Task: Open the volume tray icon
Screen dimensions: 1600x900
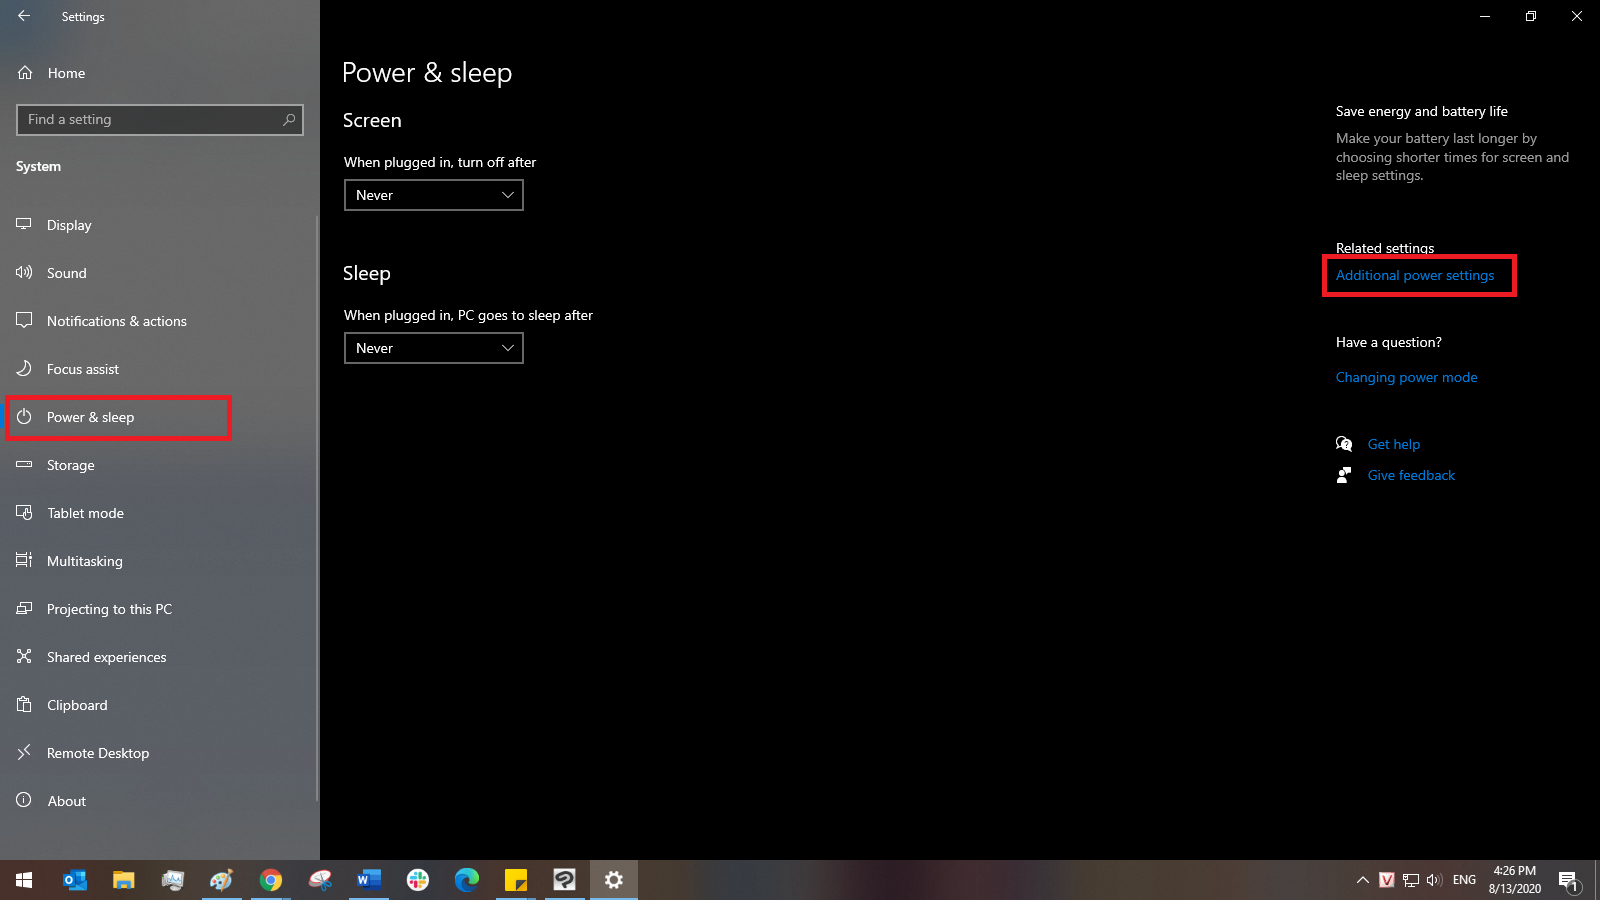Action: (x=1434, y=880)
